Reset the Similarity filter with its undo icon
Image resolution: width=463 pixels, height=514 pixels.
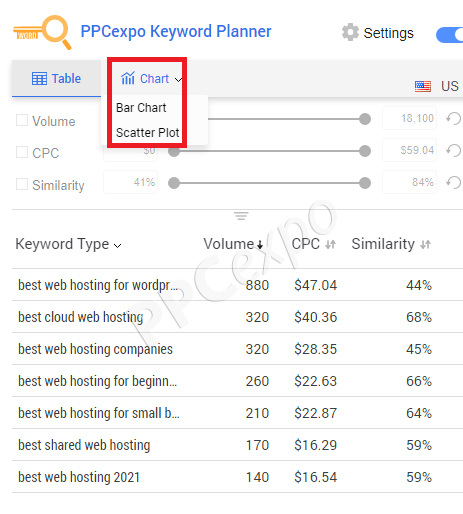click(454, 182)
